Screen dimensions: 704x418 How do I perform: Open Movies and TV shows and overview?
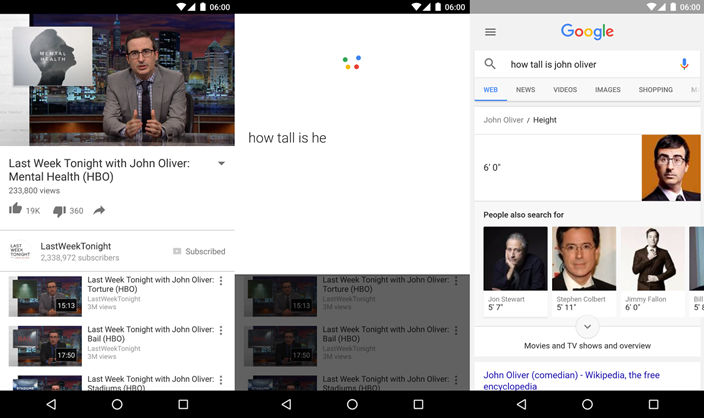point(587,346)
